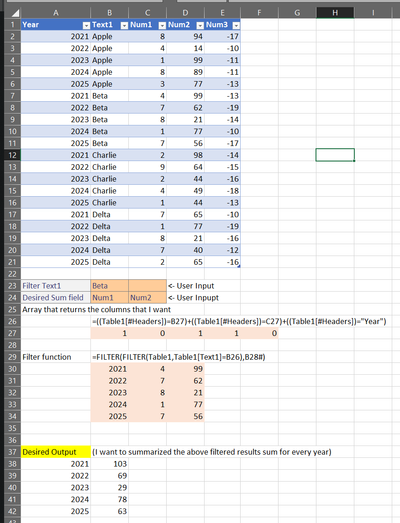Select column E header
The image size is (400, 523).
223,13
